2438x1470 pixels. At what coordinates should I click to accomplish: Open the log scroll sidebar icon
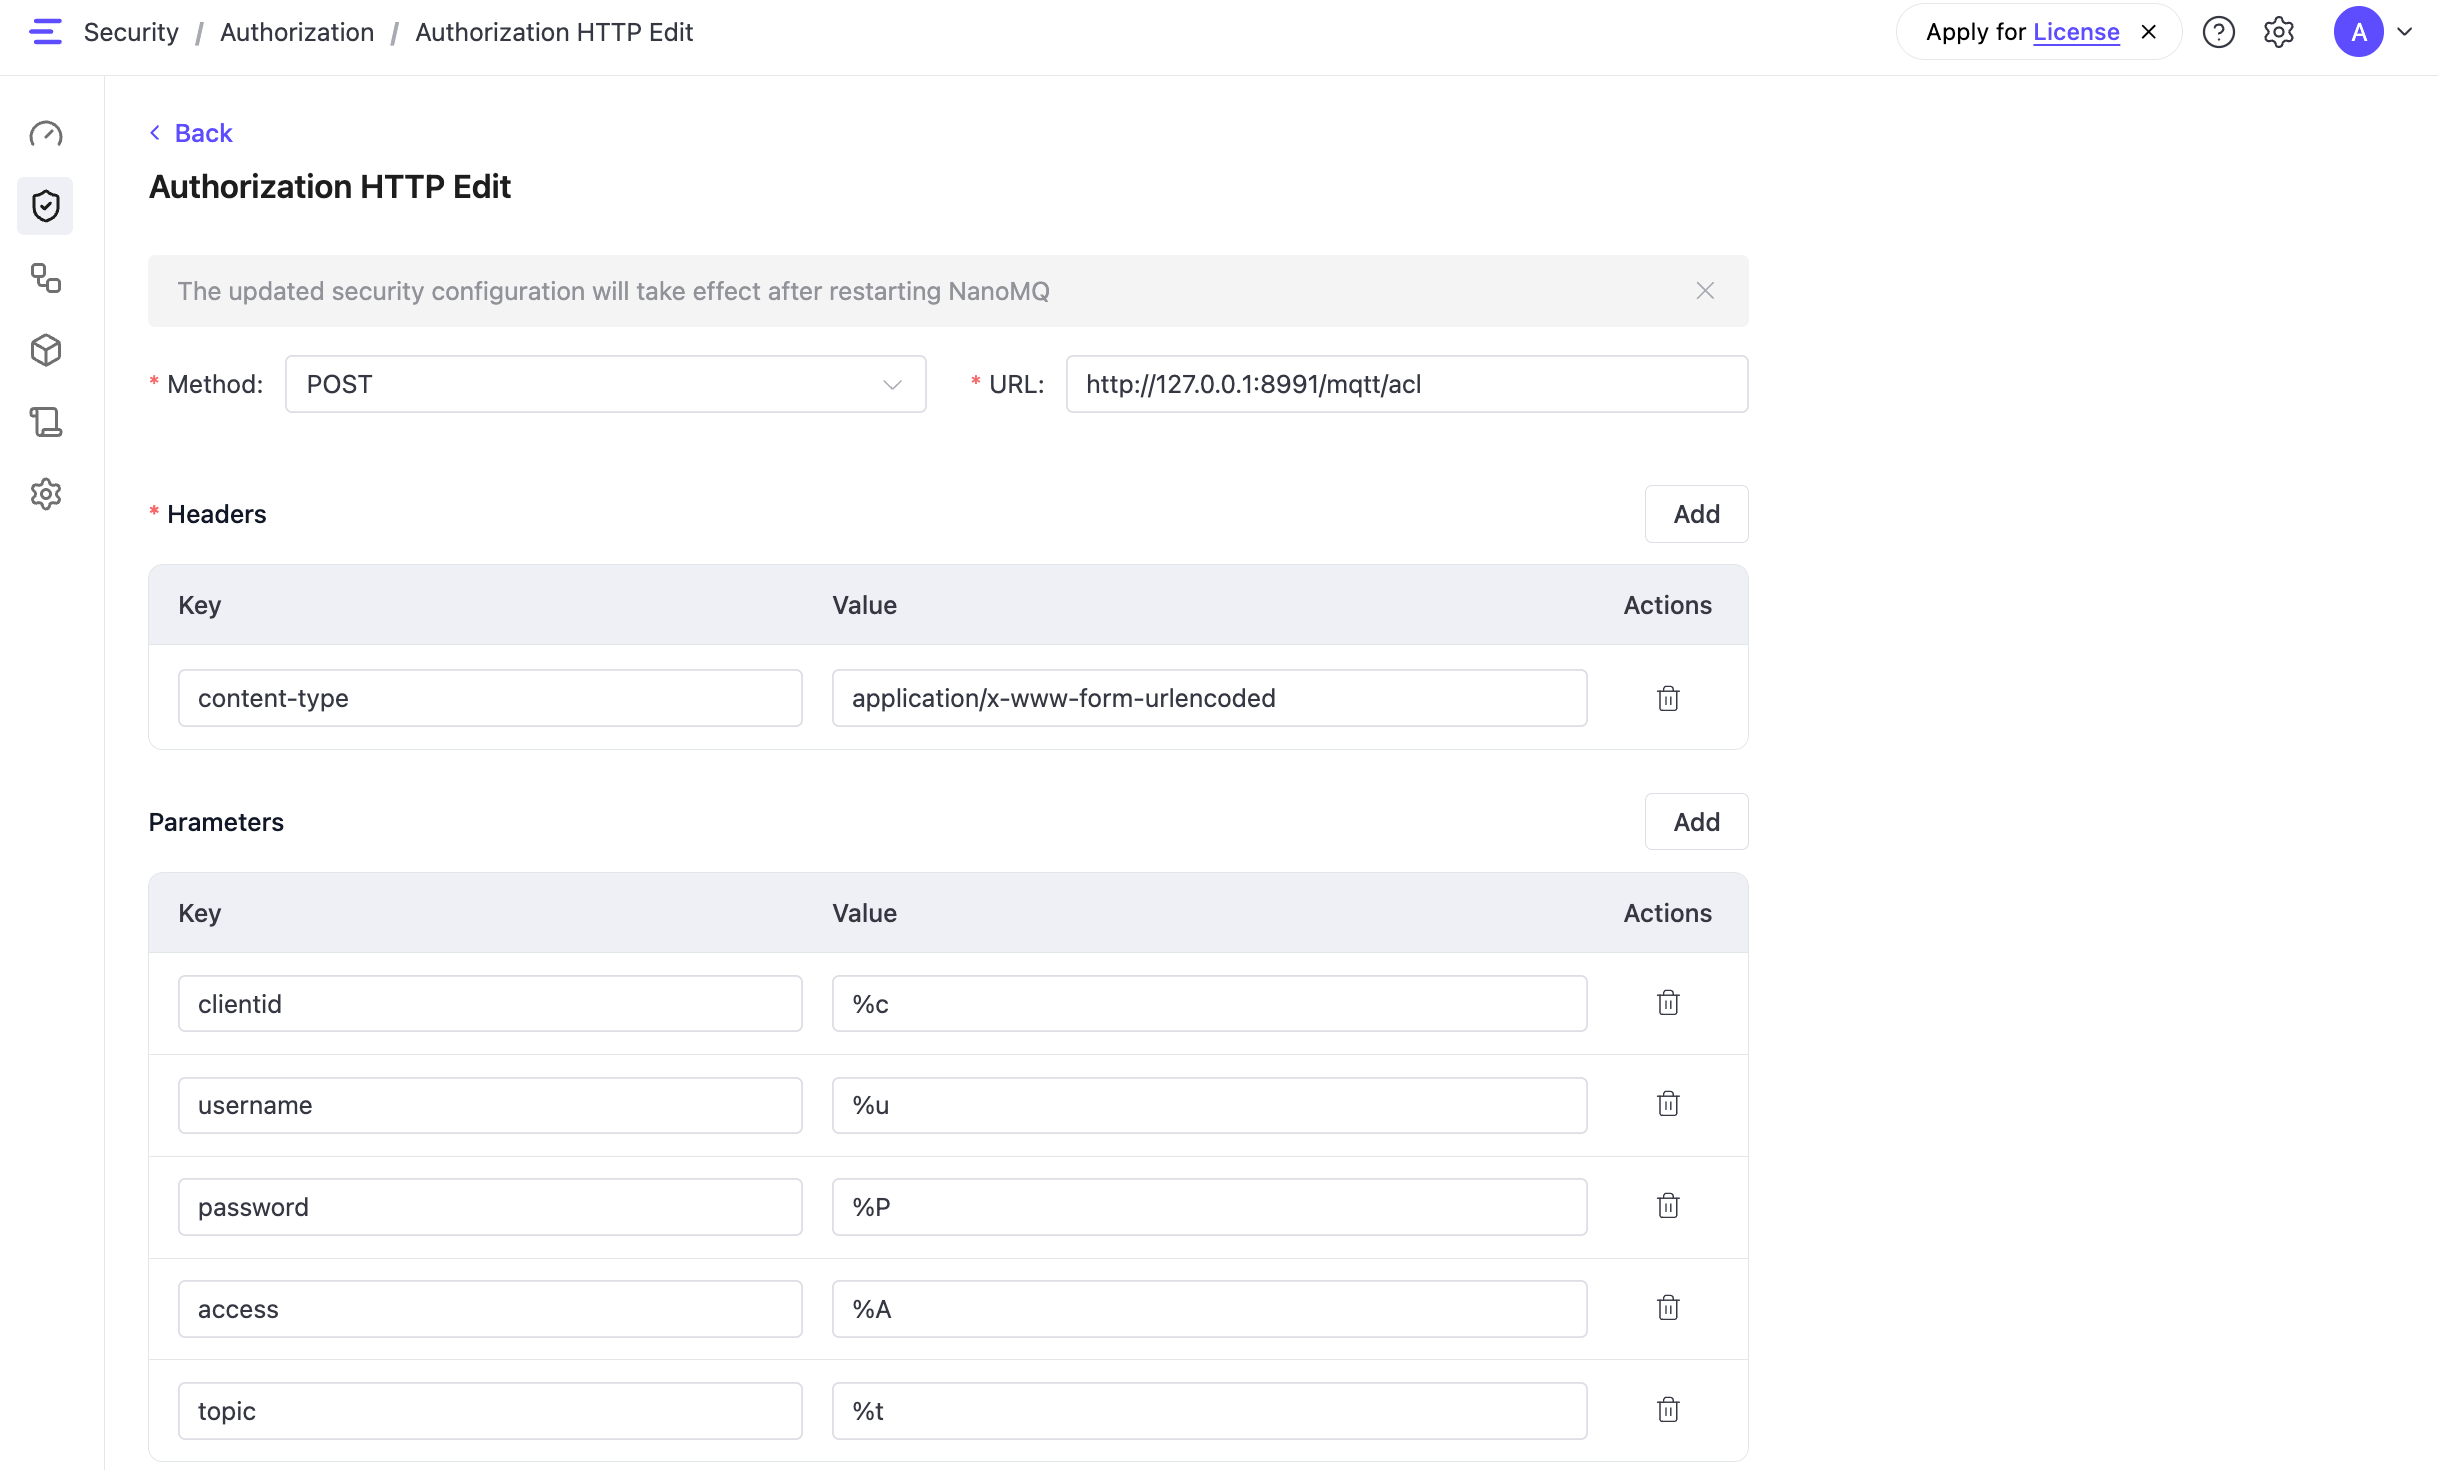click(46, 422)
